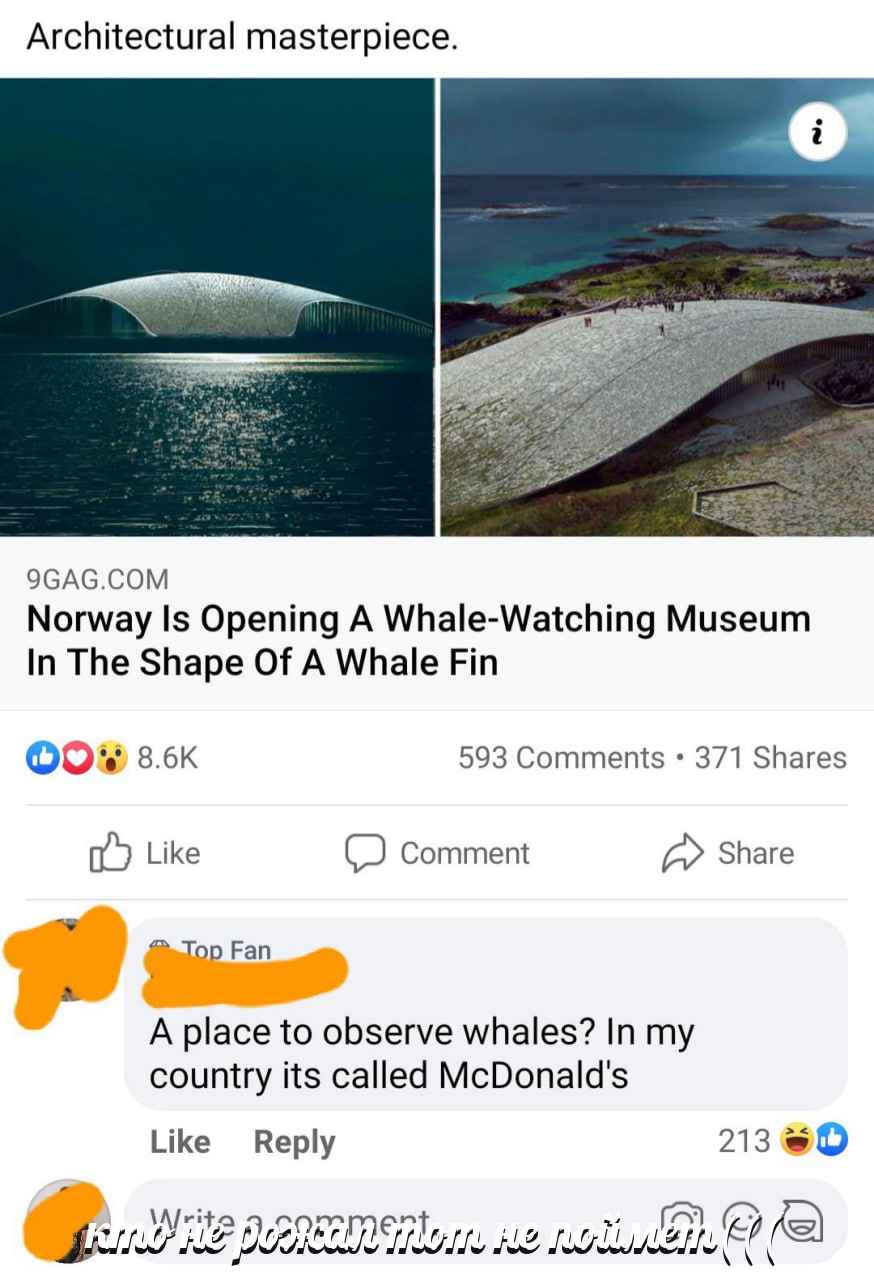Like the McDonald's comment
This screenshot has height=1280, width=874.
point(180,1141)
